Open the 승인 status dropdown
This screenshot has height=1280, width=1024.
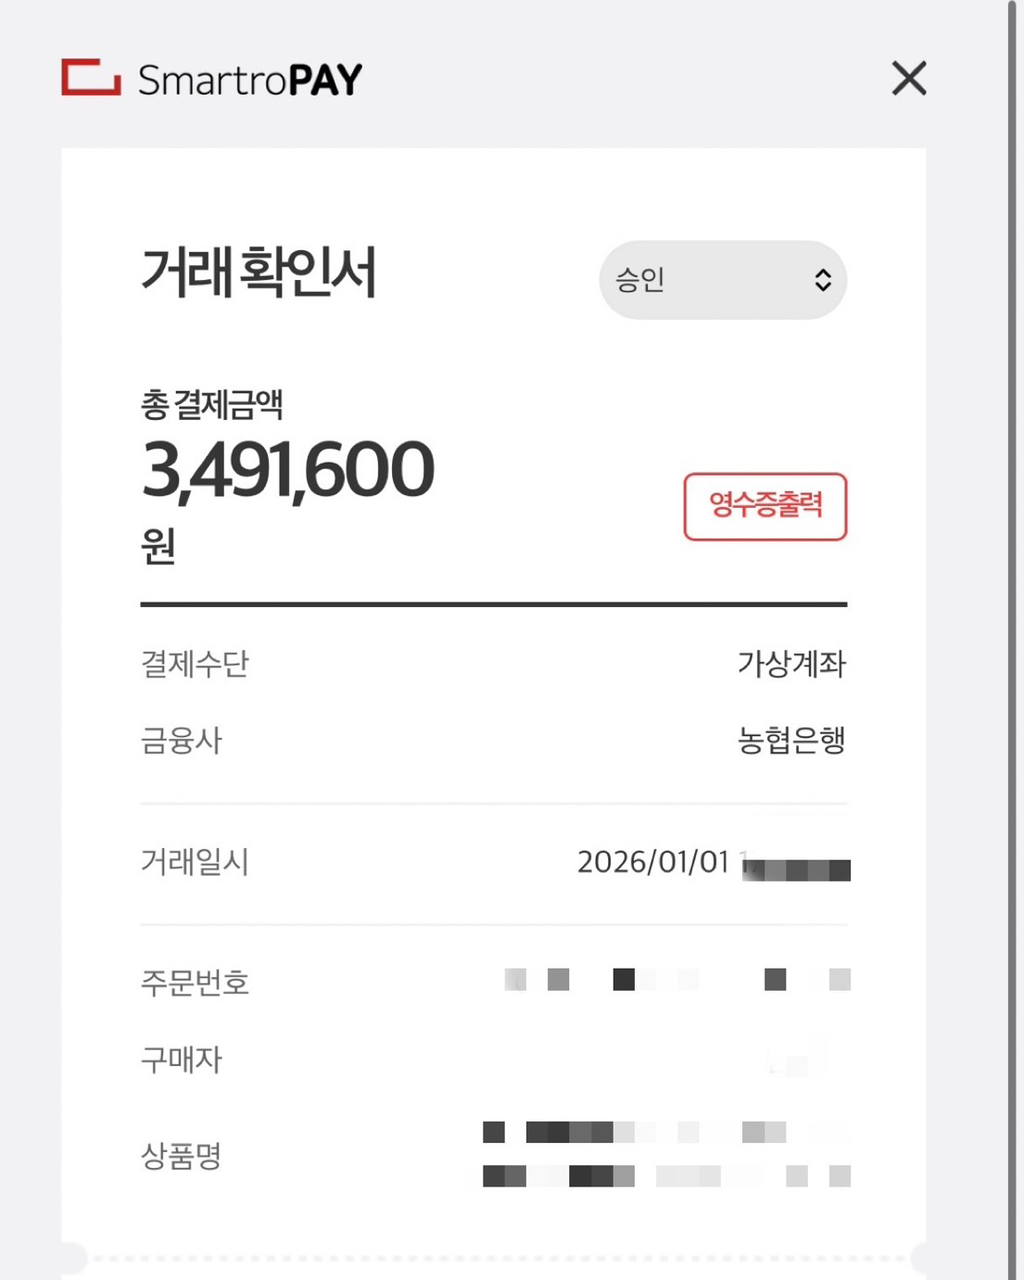pyautogui.click(x=723, y=280)
